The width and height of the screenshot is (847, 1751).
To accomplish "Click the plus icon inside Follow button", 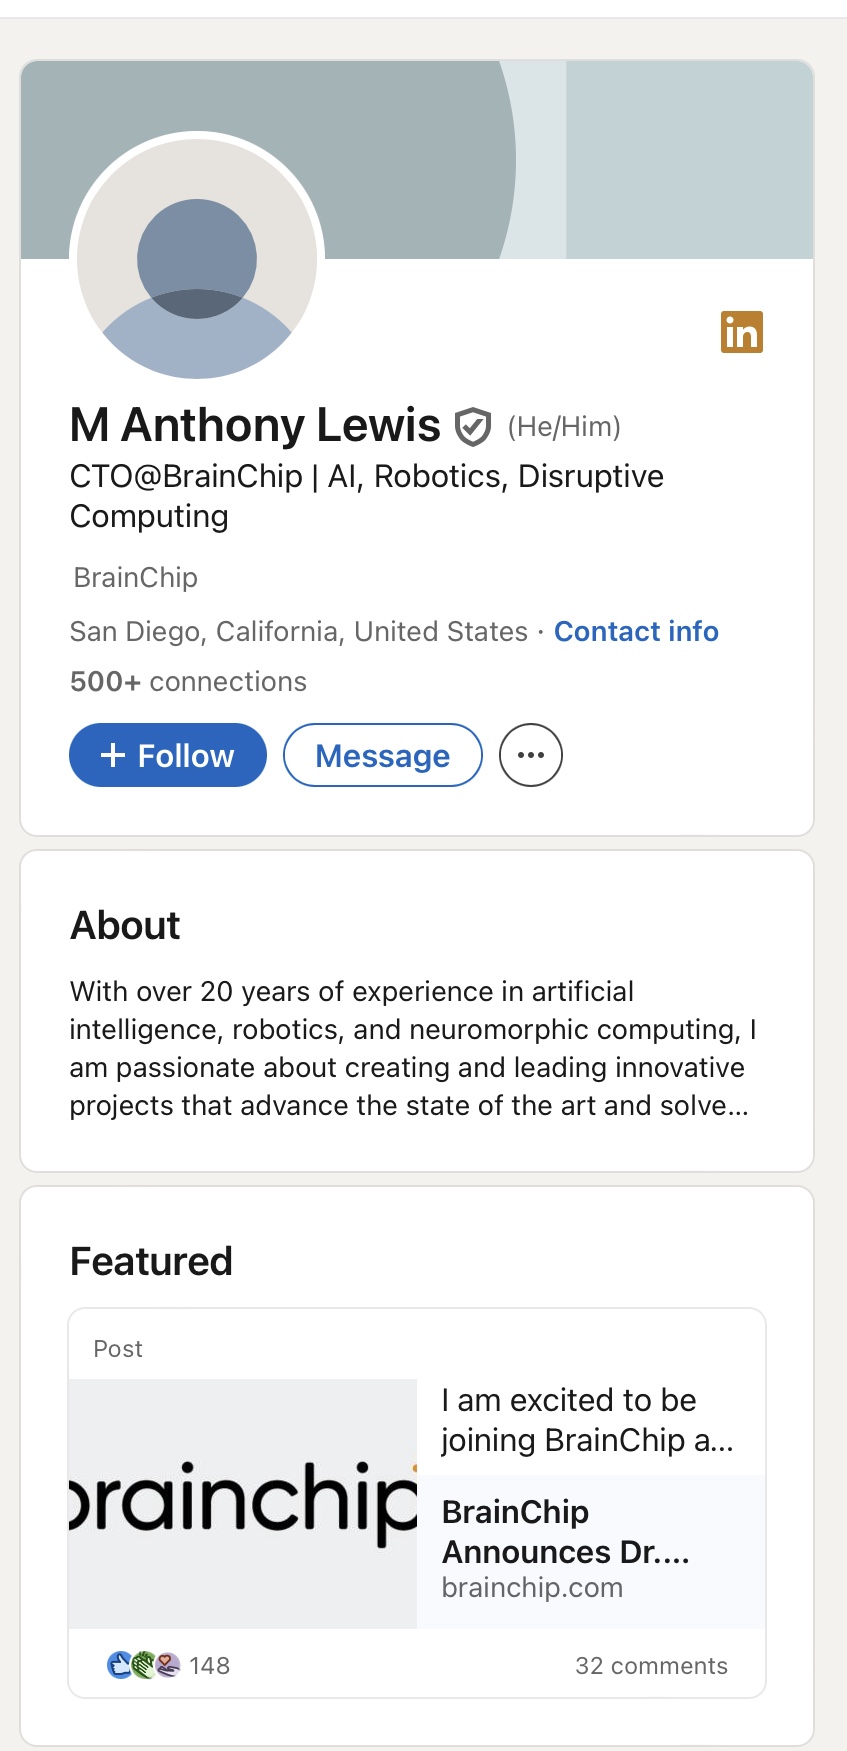I will pyautogui.click(x=113, y=755).
